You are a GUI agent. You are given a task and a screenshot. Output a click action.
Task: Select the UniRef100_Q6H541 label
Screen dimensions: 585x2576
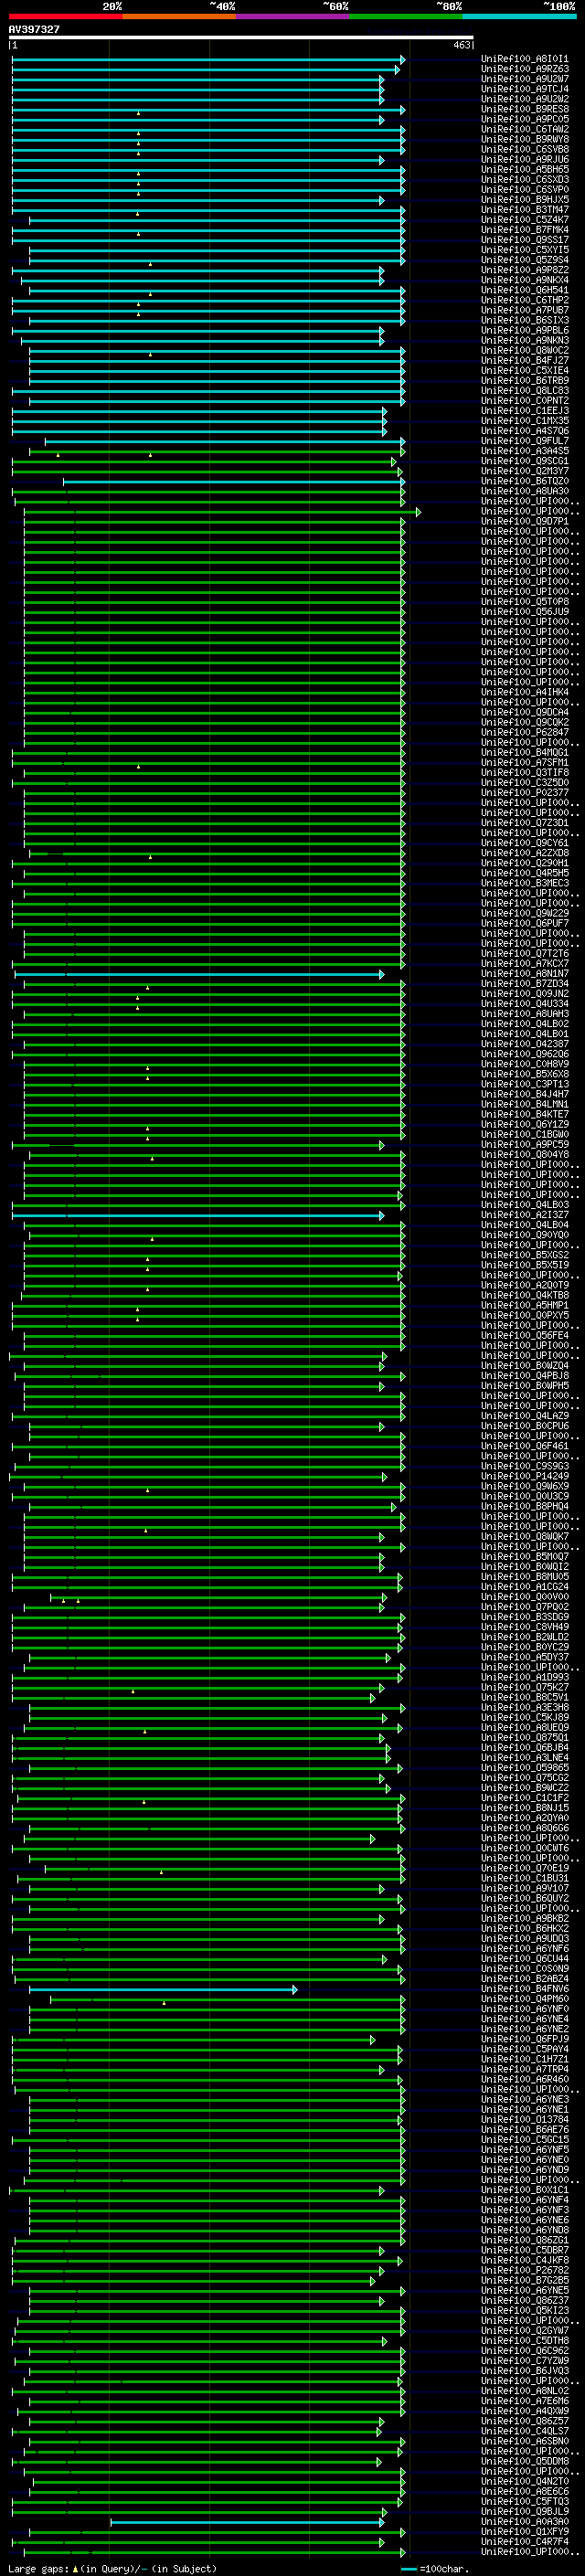525,290
